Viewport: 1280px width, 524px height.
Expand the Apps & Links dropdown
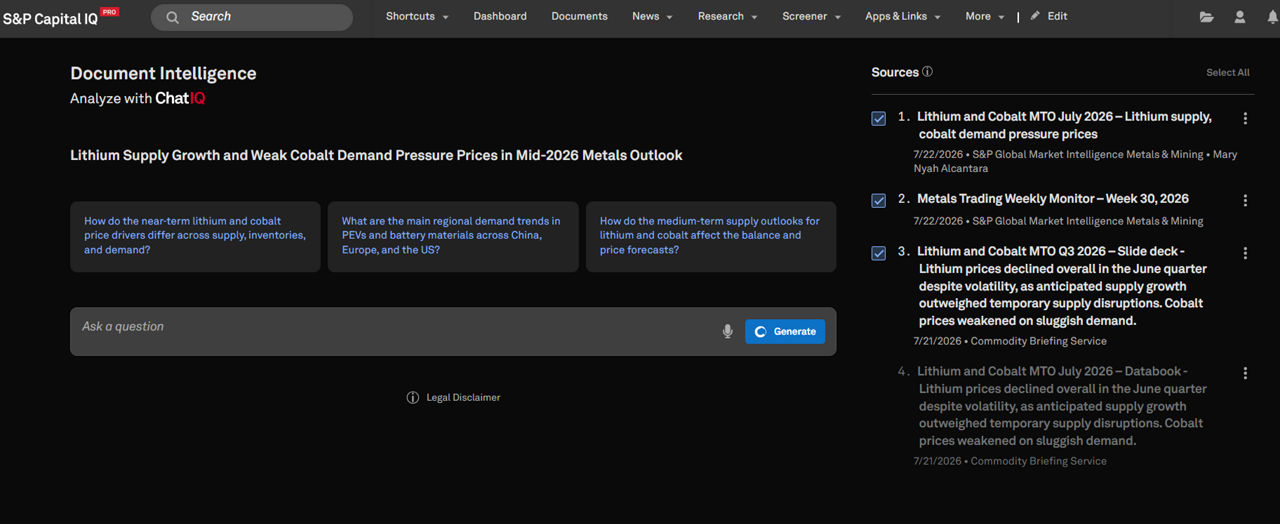click(903, 16)
